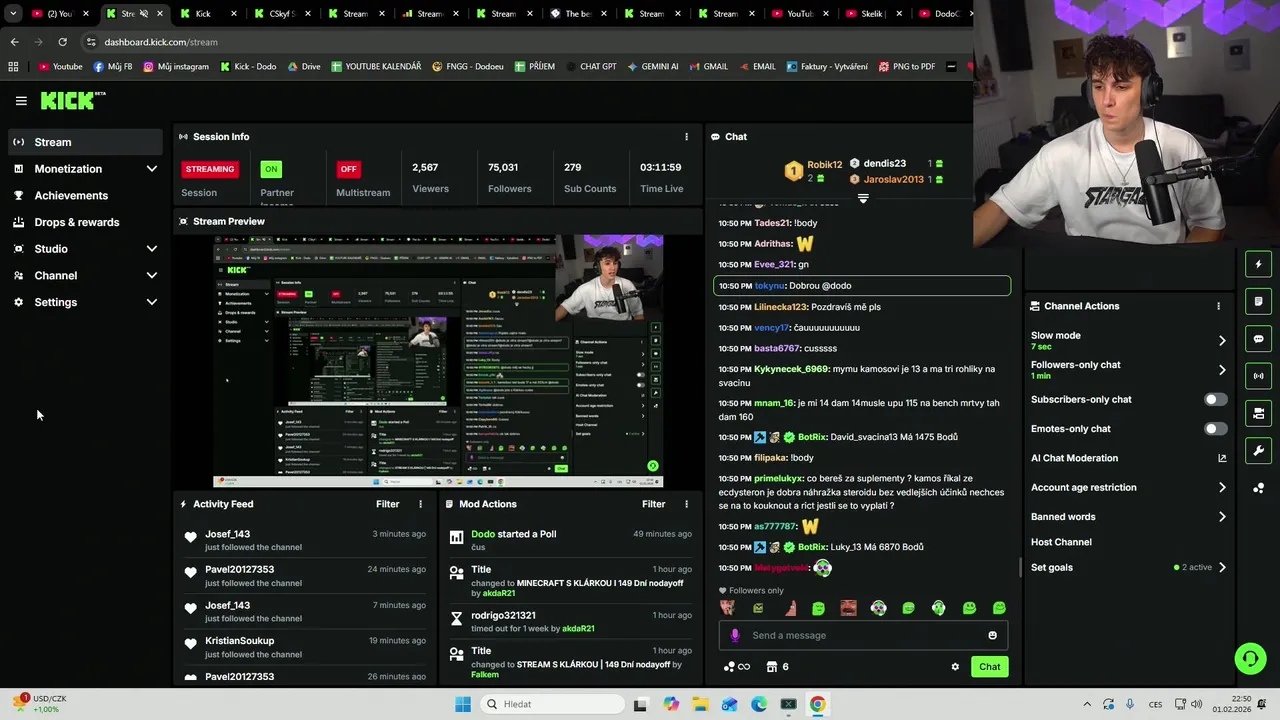This screenshot has width=1280, height=720.
Task: Open CHAT GPT bookmark
Action: coord(590,67)
